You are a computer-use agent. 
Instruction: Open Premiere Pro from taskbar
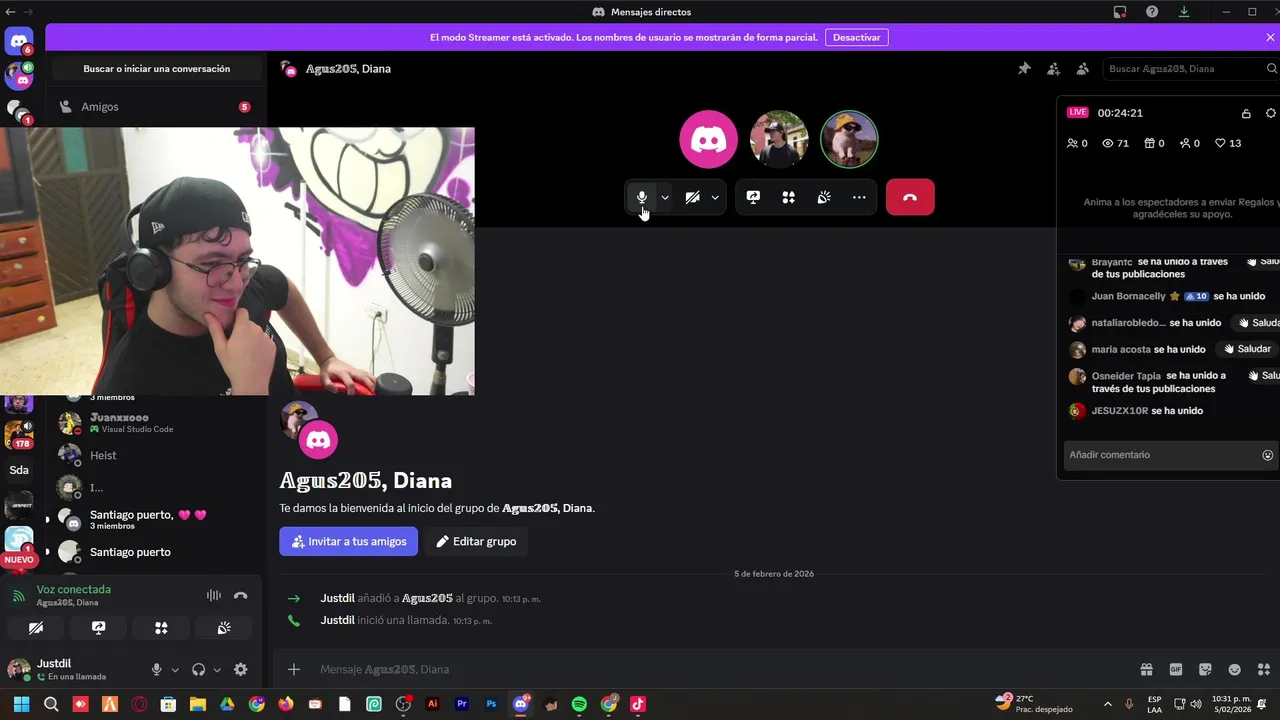(462, 704)
